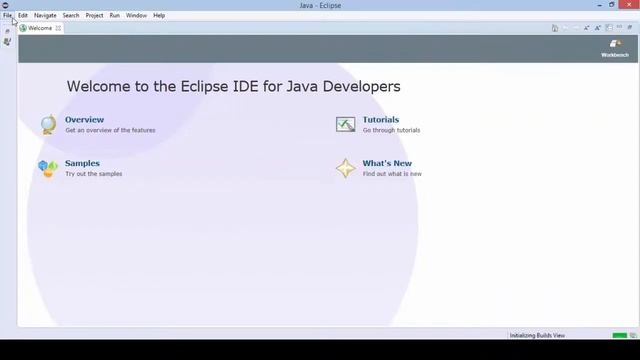Click the enlarge font size icon
640x360 pixels.
point(598,28)
